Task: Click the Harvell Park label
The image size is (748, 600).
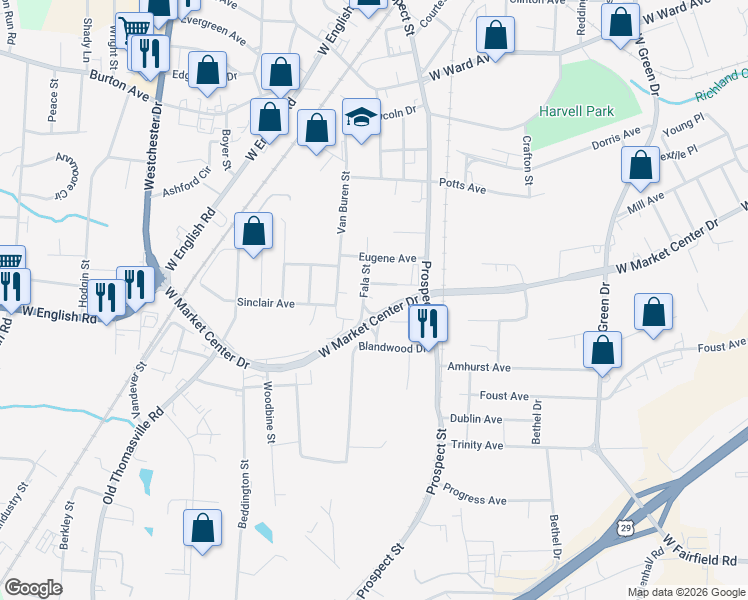Action: pos(576,111)
